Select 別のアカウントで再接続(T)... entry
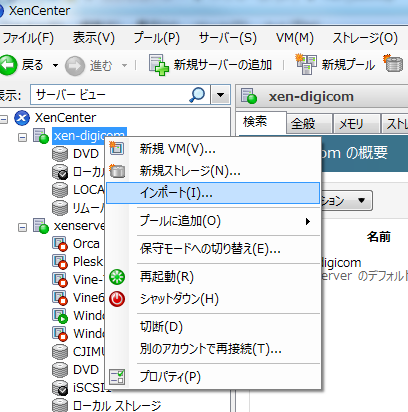Image resolution: width=408 pixels, height=412 pixels. tap(213, 349)
